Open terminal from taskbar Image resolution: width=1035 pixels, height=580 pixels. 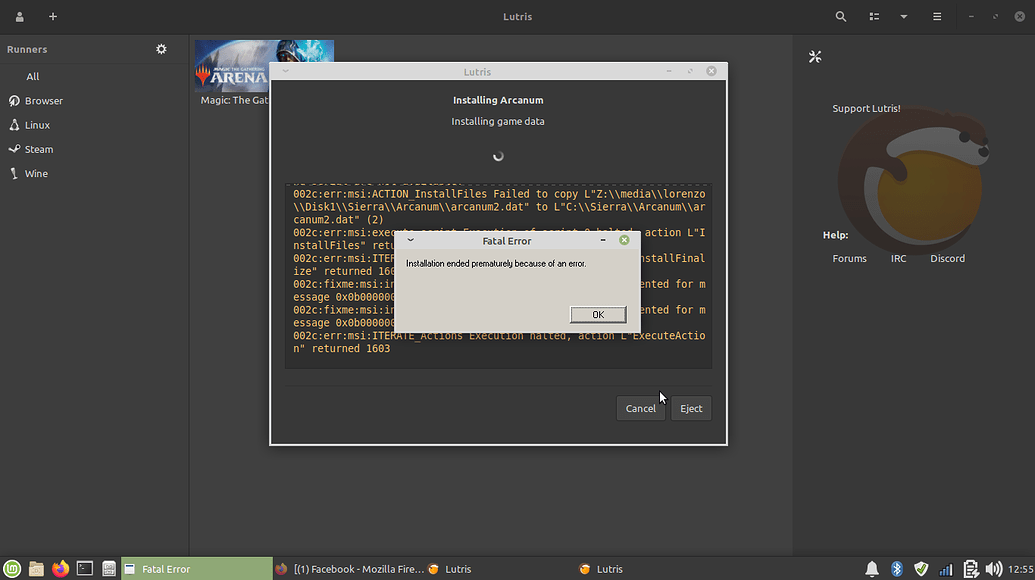click(84, 569)
